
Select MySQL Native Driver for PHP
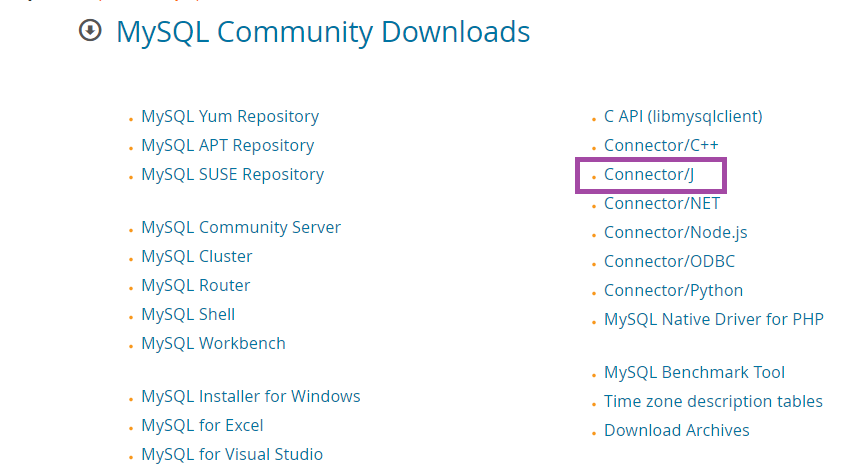point(713,320)
